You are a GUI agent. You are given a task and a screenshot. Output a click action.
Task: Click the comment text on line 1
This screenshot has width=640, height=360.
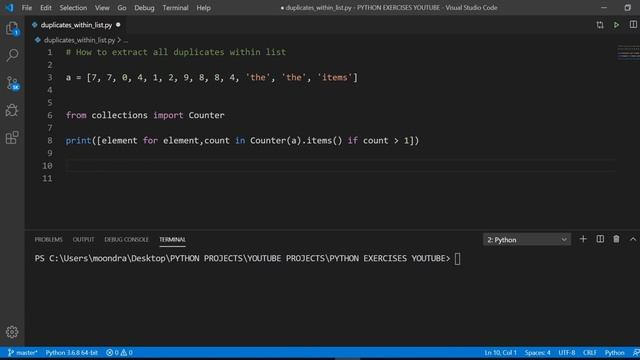(176, 52)
